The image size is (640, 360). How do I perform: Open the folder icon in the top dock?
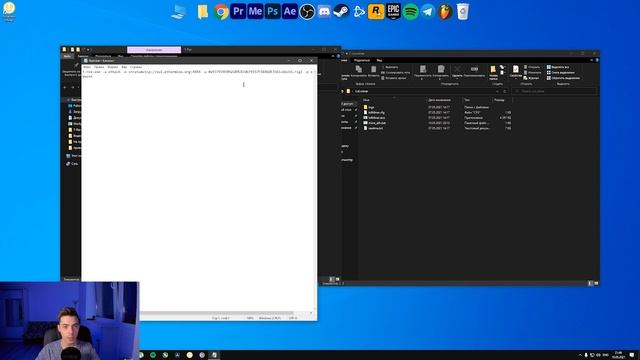coord(202,12)
